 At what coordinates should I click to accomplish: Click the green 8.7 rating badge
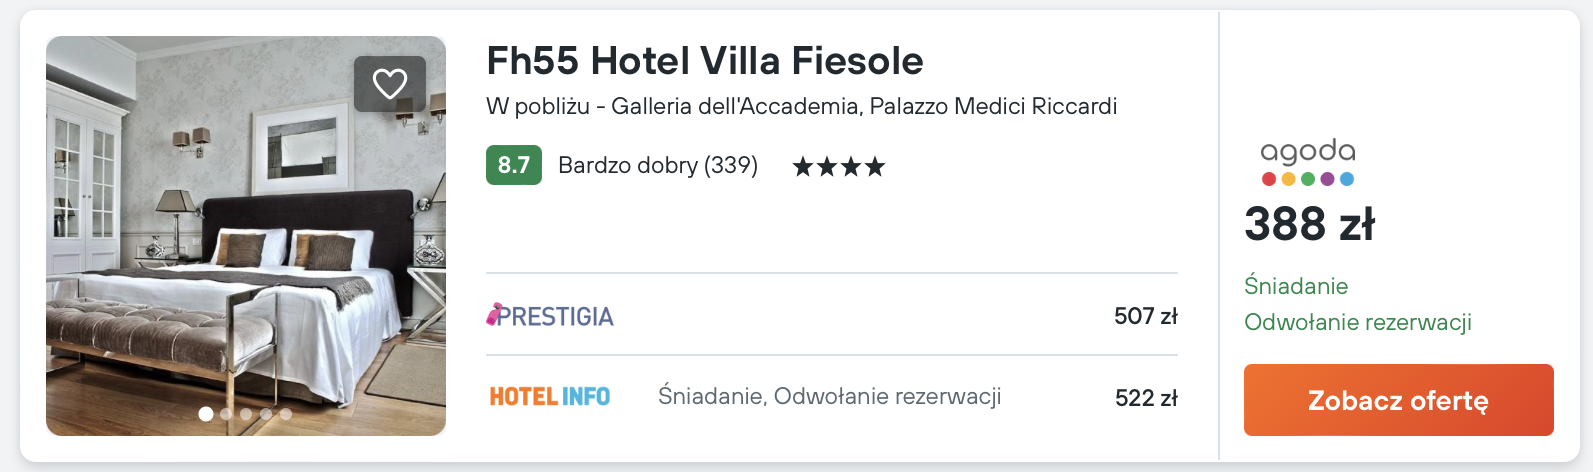tap(514, 165)
